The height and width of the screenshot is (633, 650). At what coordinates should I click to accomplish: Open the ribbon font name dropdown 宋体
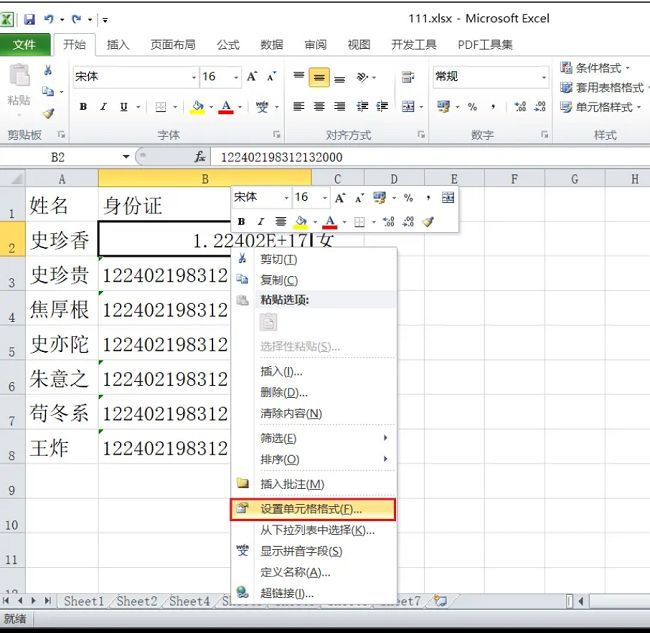click(x=193, y=77)
